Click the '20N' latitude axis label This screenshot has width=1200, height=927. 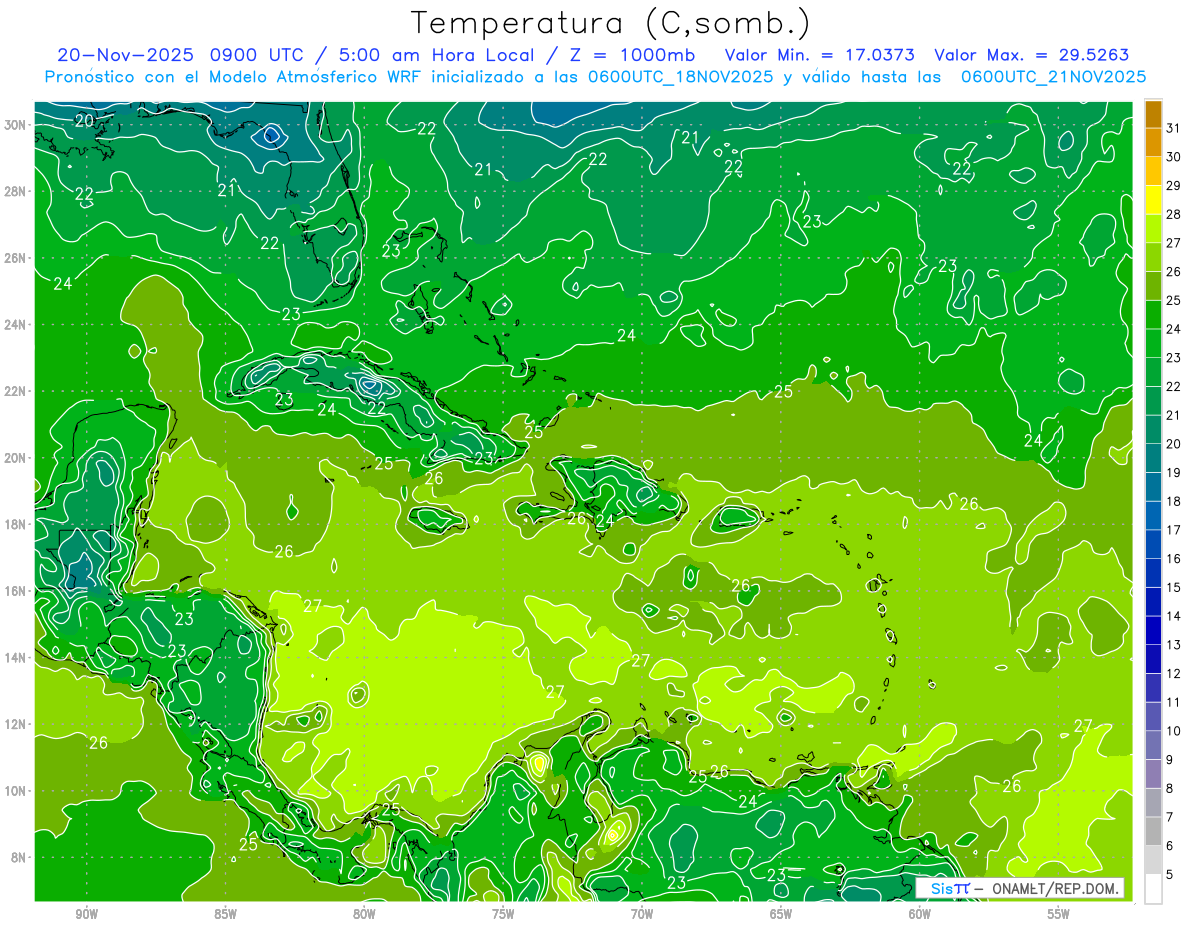[x=15, y=457]
